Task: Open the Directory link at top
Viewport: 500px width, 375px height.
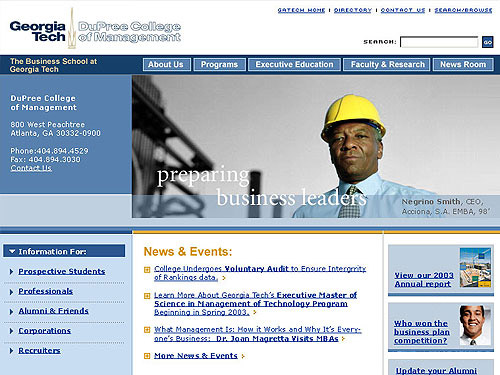Action: [353, 10]
